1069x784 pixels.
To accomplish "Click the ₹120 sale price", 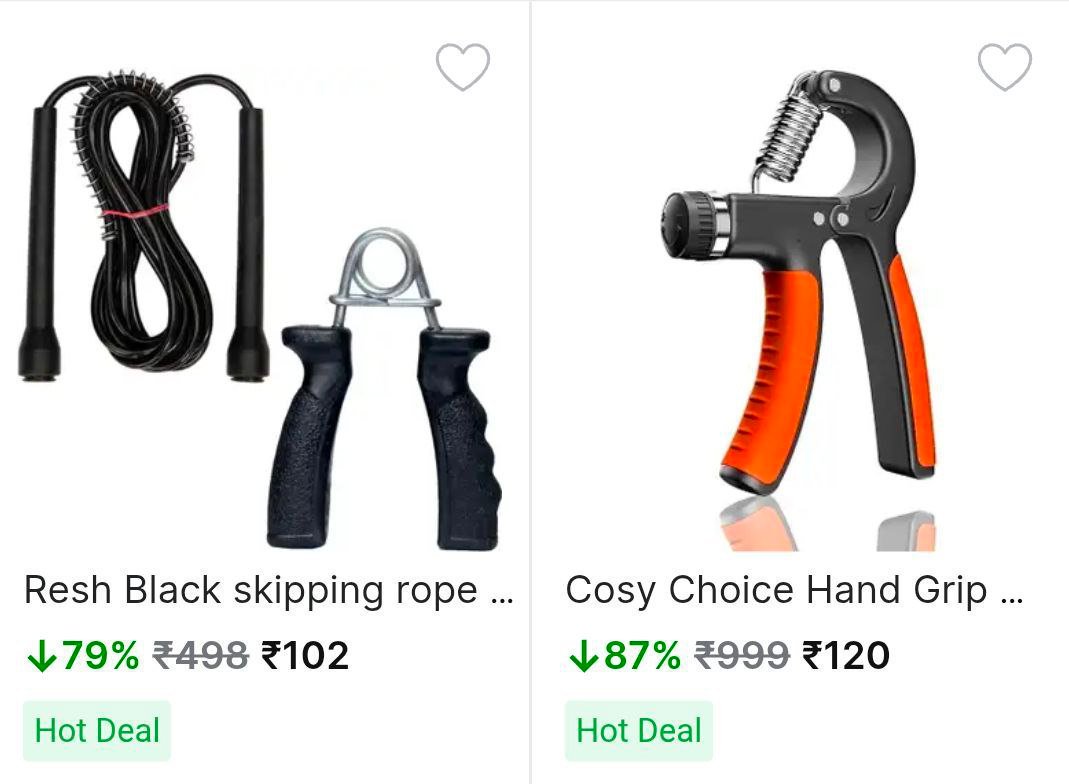I will [x=846, y=656].
